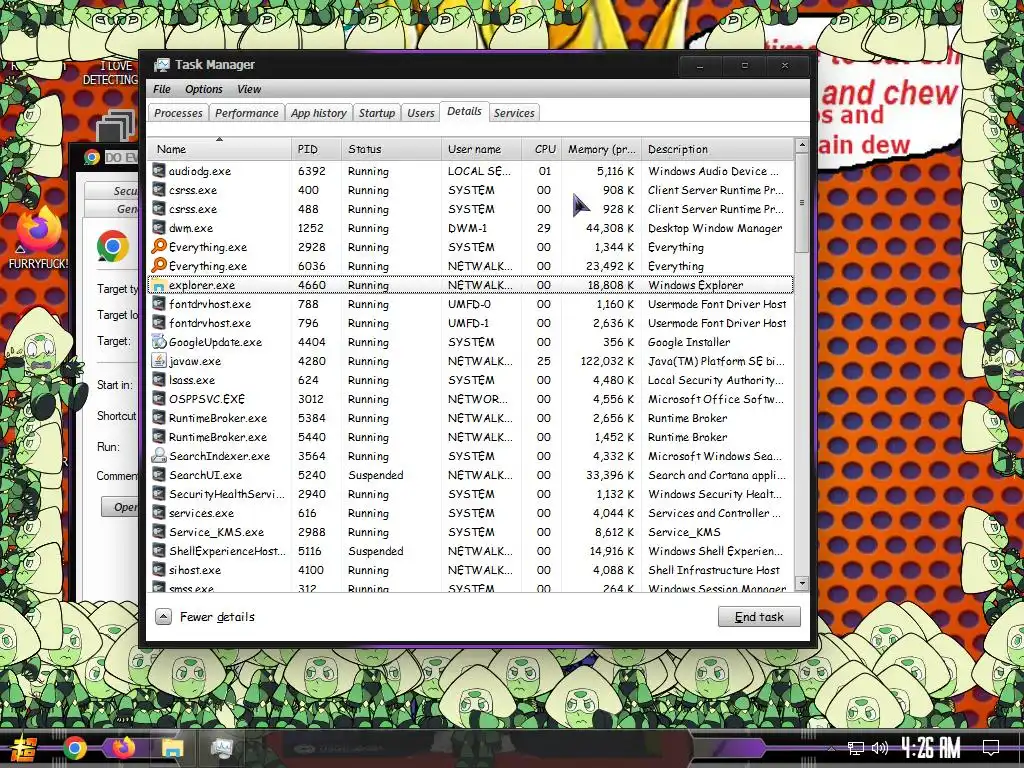Viewport: 1024px width, 768px height.
Task: Open the File menu
Action: 161,89
